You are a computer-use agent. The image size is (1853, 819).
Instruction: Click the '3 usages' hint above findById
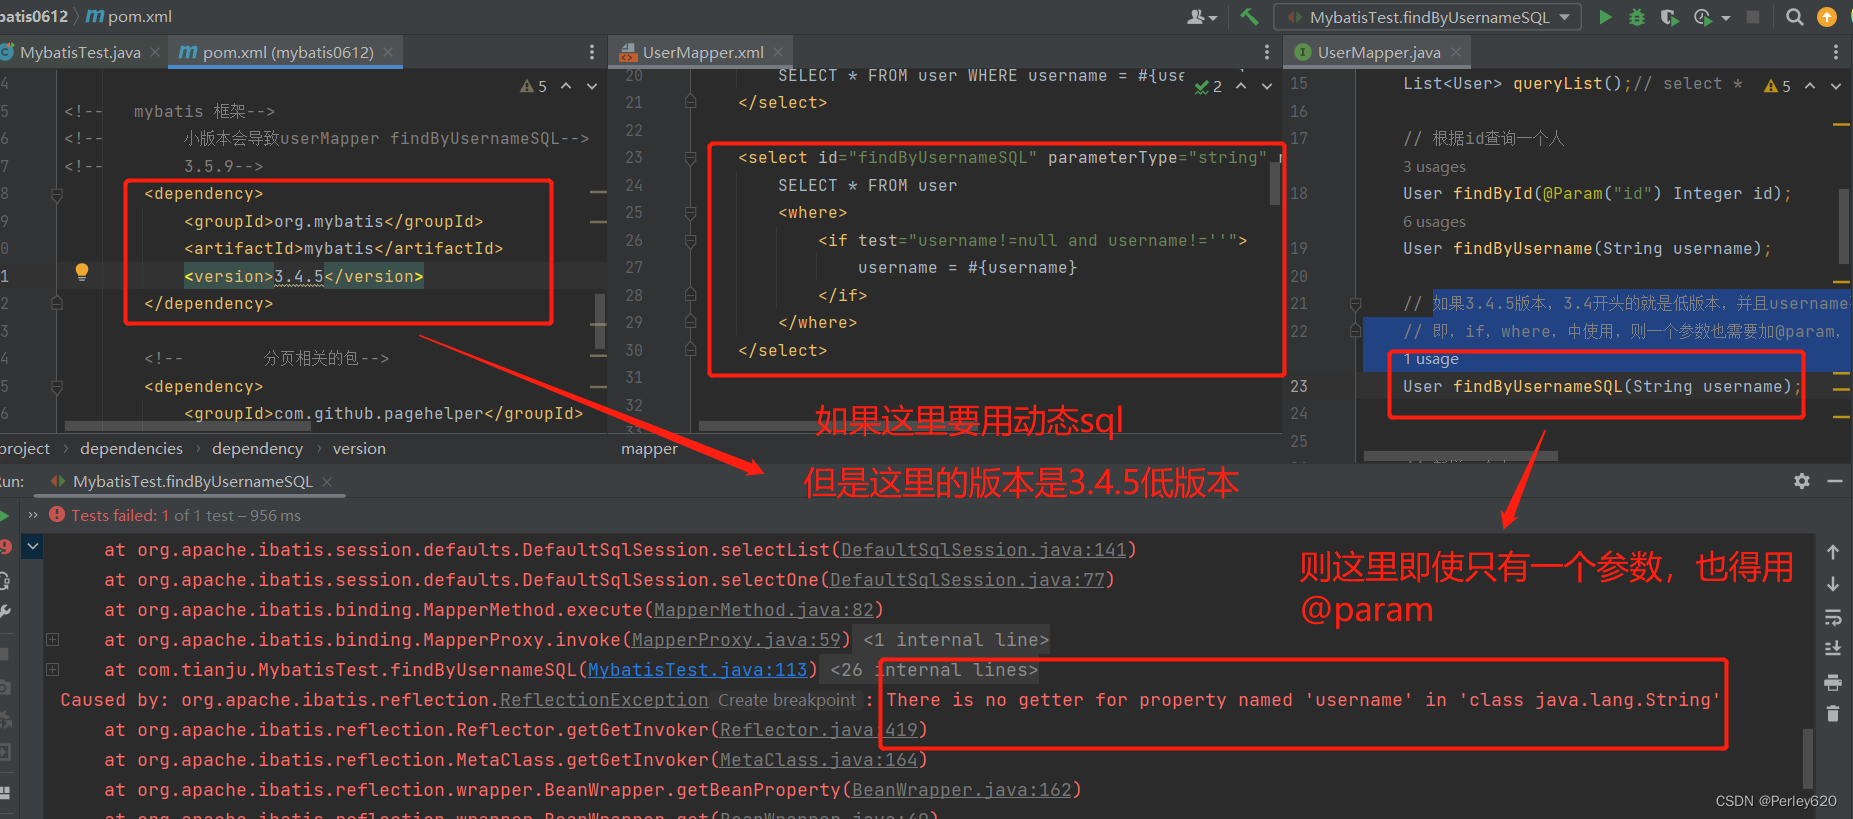(x=1434, y=167)
